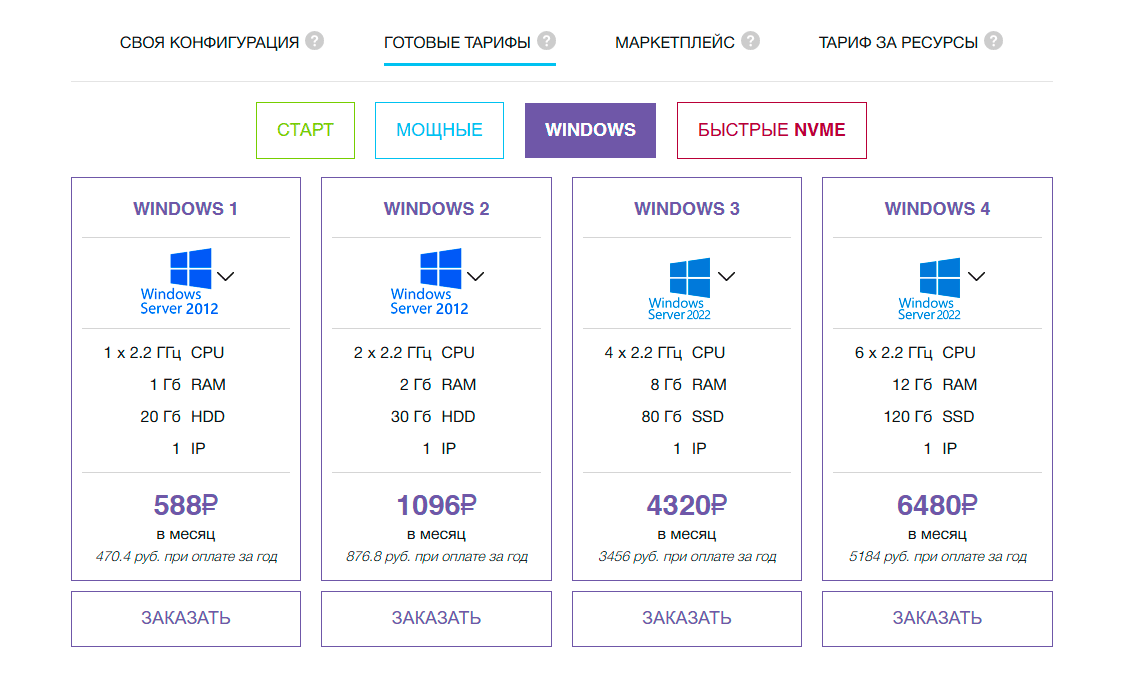Click the 470.4 руб. yearly payment note
Image resolution: width=1132 pixels, height=691 pixels.
click(x=186, y=557)
